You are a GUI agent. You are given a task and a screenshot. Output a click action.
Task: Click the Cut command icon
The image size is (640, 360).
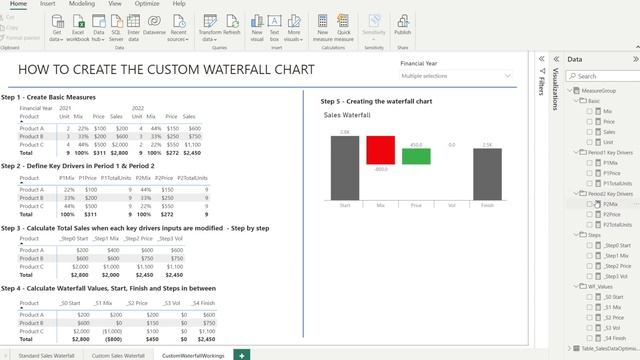point(2,18)
